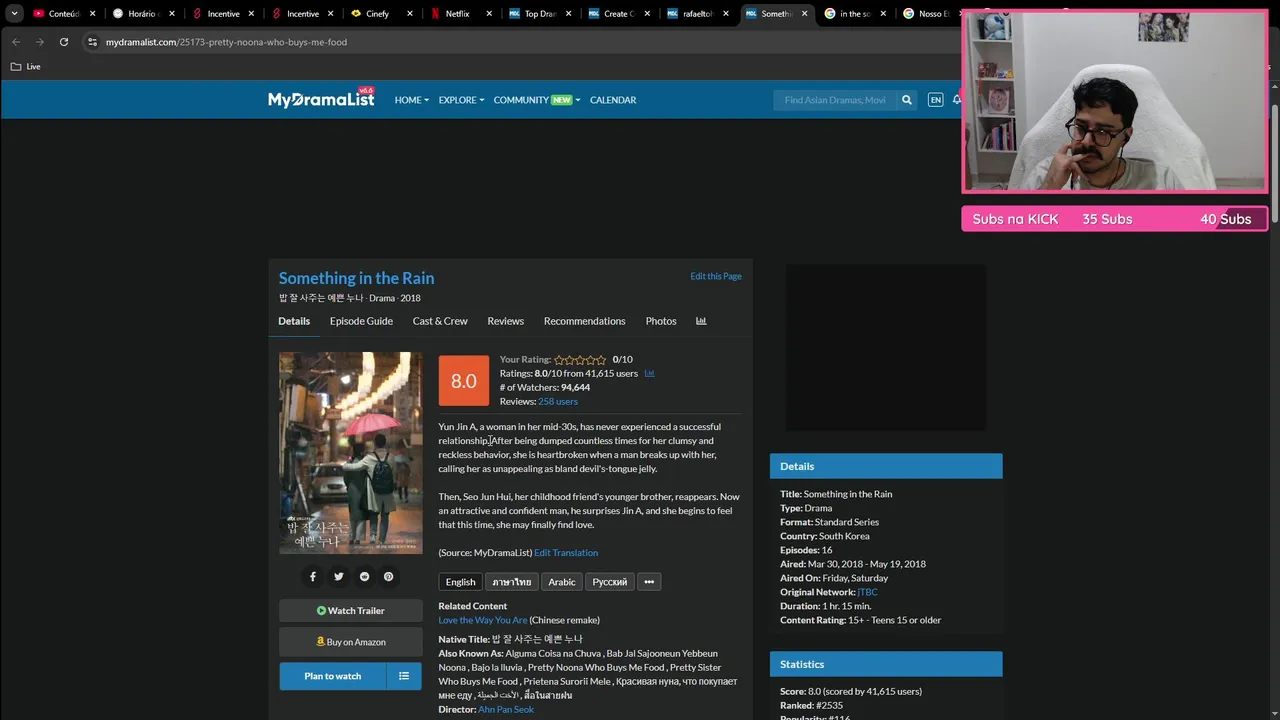Go forward with the browser forward arrow
The height and width of the screenshot is (720, 1280).
(40, 42)
